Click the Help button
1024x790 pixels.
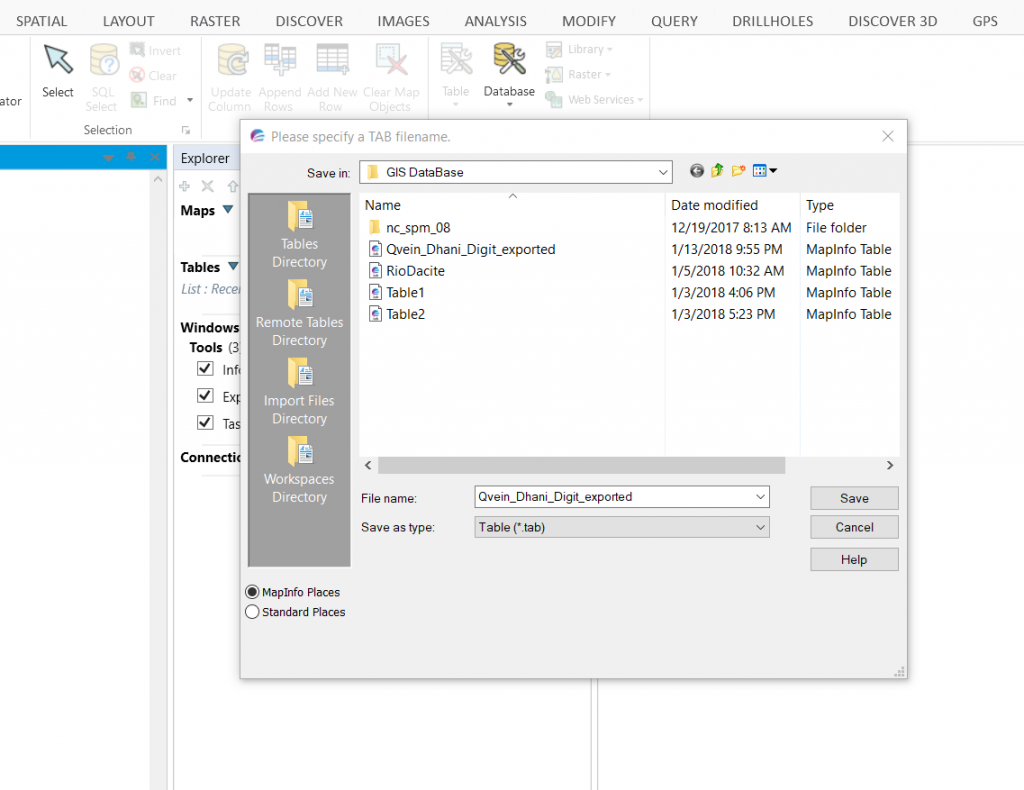click(x=853, y=559)
